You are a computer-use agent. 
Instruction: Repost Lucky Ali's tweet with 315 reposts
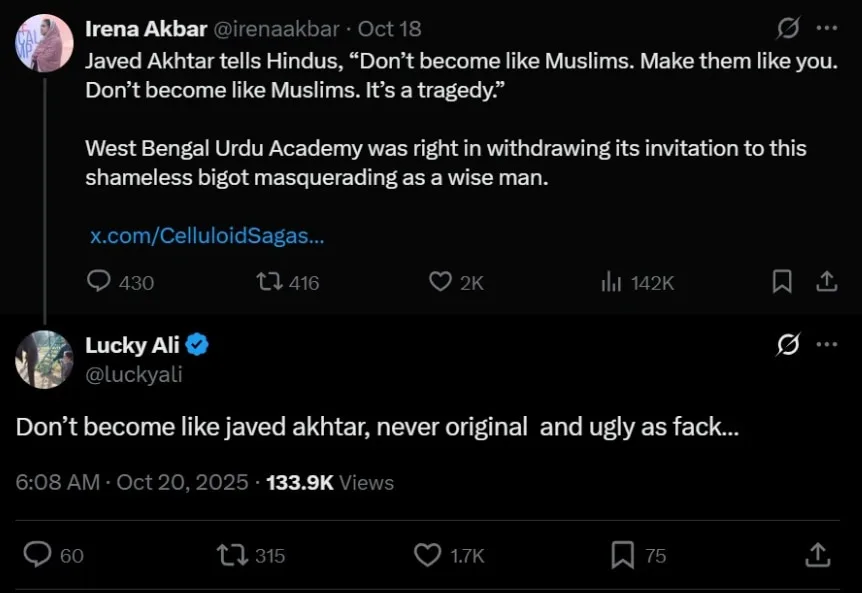[x=232, y=554]
